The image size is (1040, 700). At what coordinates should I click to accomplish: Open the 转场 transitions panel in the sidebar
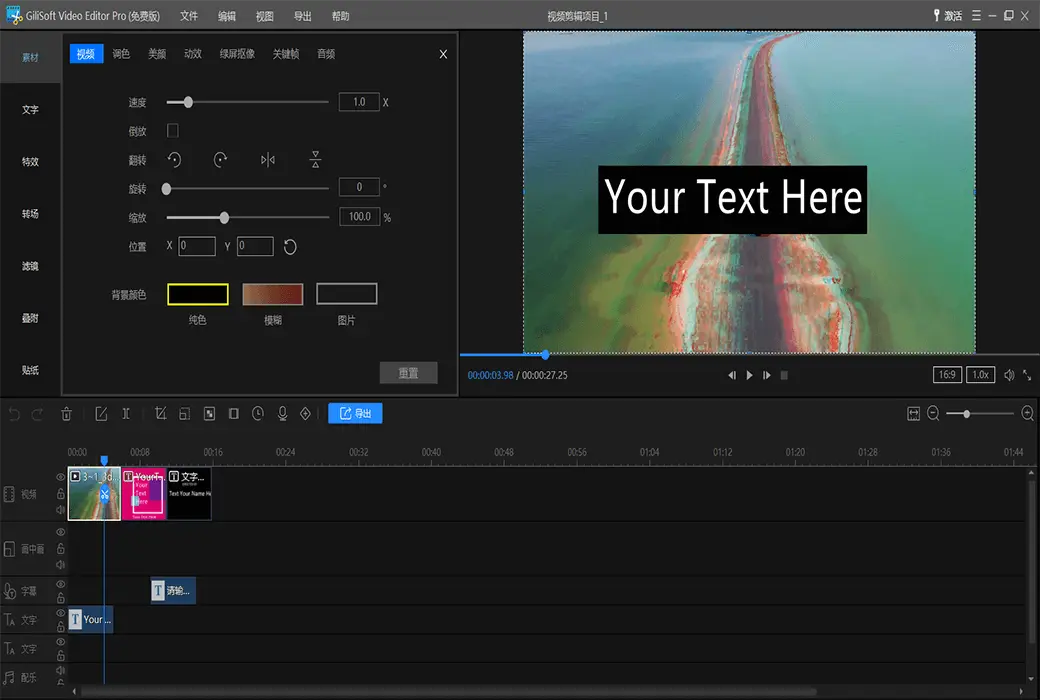point(30,214)
